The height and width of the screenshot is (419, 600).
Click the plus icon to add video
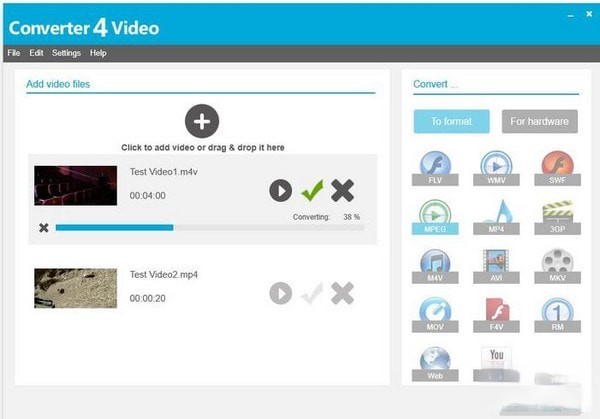[202, 121]
